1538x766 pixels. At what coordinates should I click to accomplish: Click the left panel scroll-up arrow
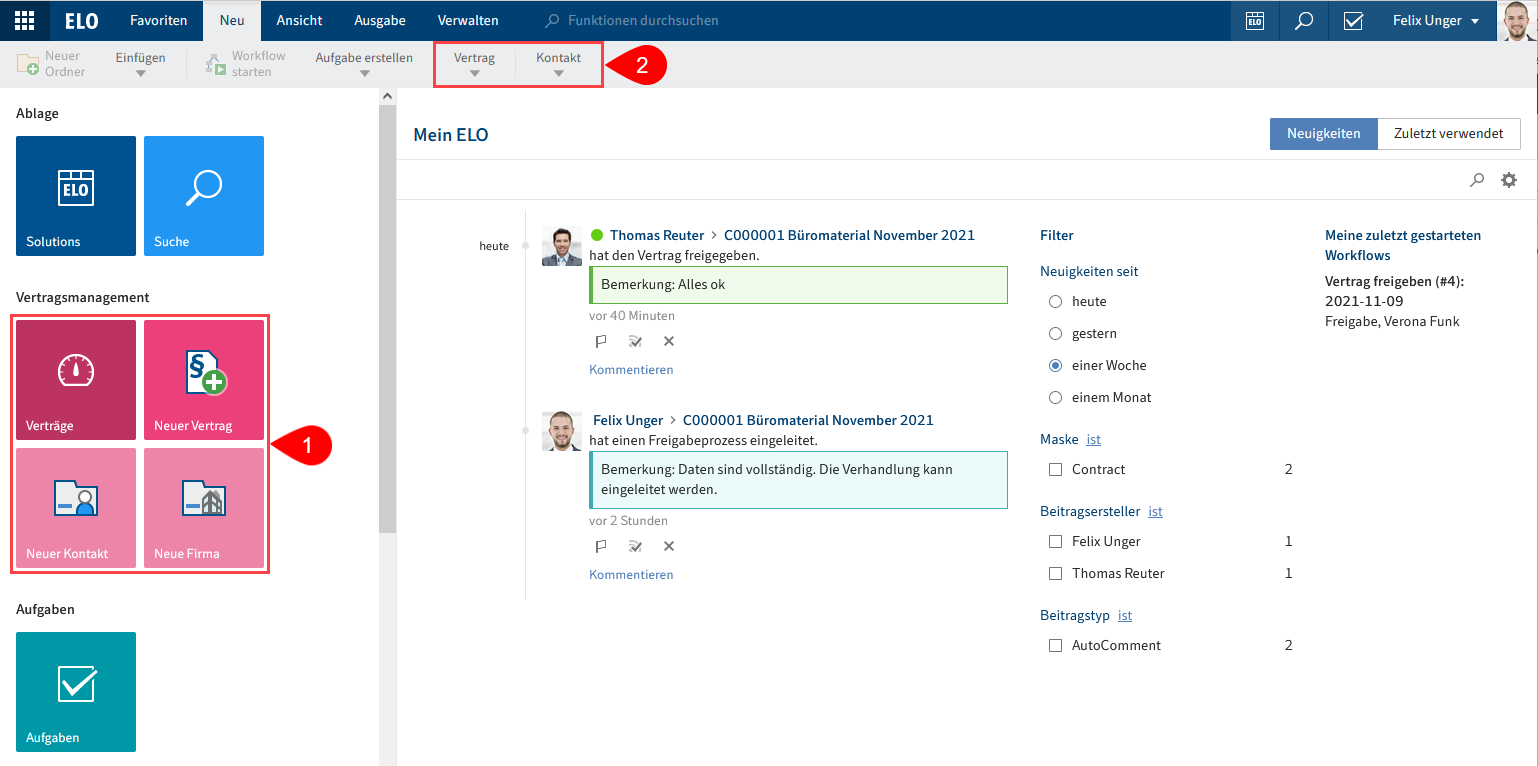pyautogui.click(x=388, y=96)
